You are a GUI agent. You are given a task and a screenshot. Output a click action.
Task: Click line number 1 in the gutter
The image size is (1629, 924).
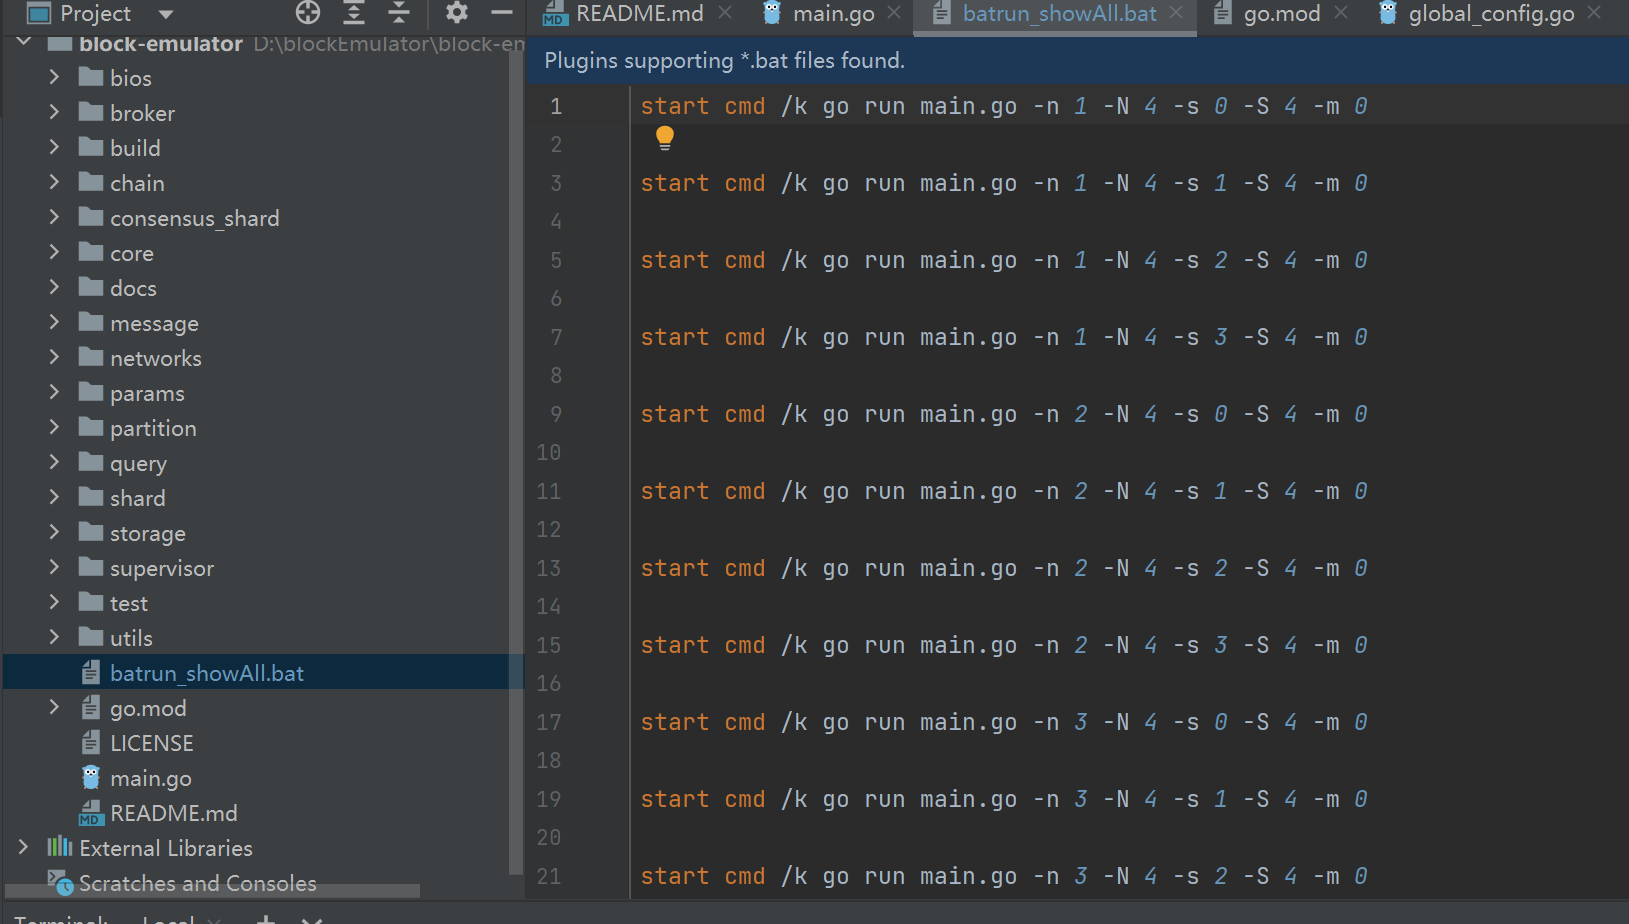click(x=556, y=106)
